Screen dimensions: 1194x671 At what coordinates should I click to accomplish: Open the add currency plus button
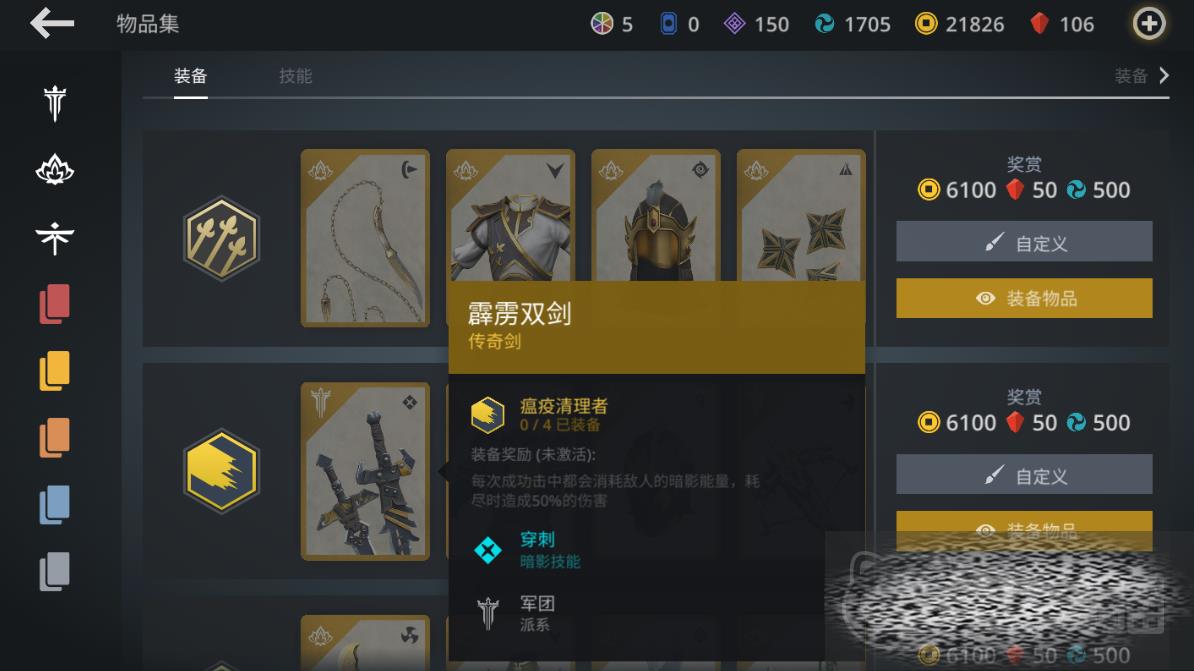coord(1148,24)
